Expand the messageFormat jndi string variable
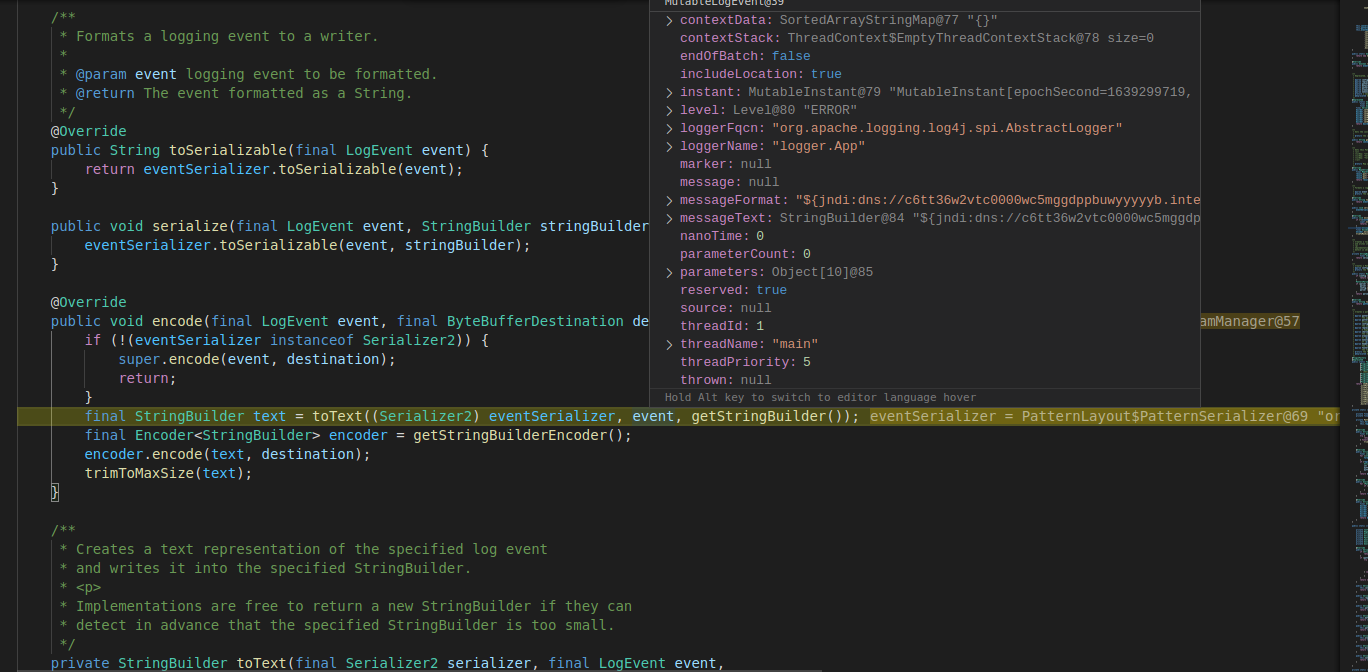This screenshot has width=1368, height=672. tap(668, 199)
